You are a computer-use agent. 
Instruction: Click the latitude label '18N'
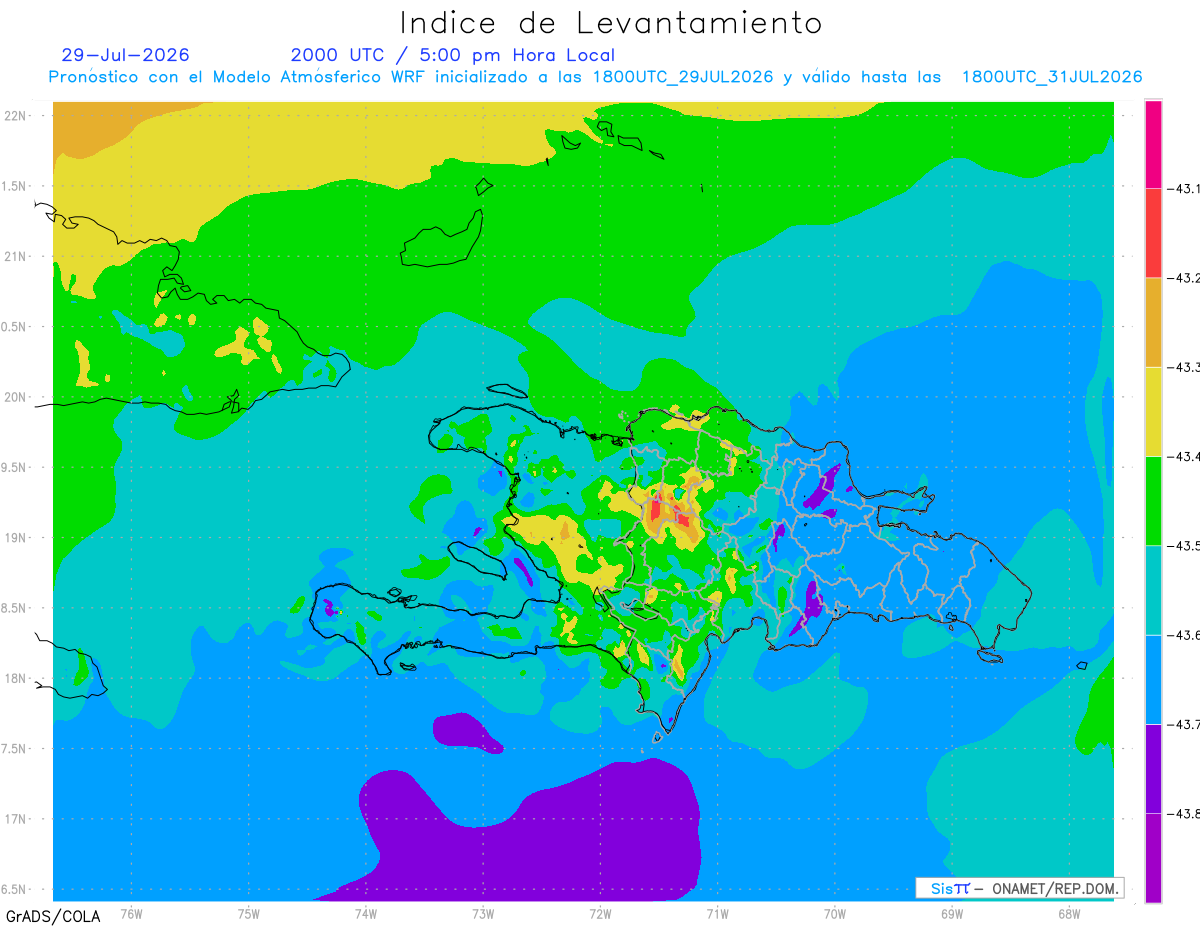[16, 678]
